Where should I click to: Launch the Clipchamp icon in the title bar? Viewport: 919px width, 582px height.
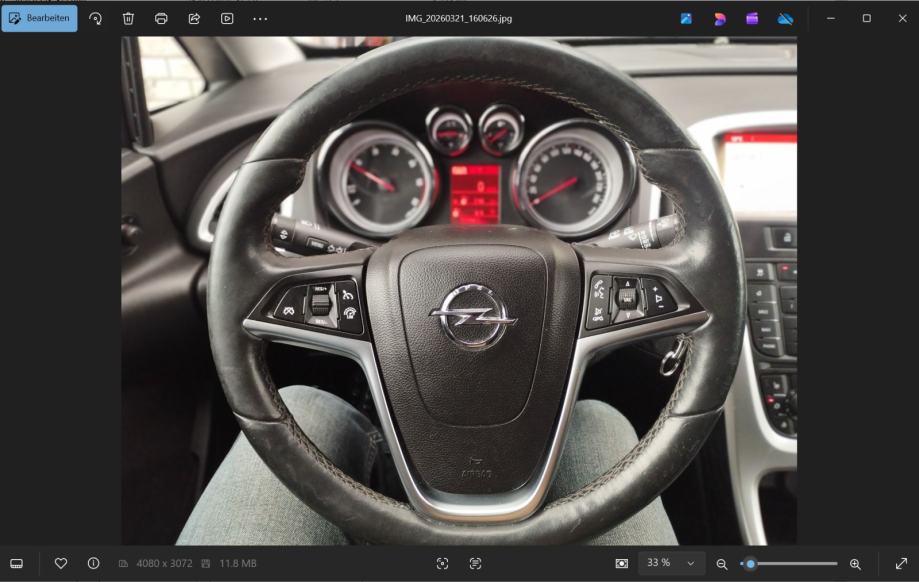point(720,19)
